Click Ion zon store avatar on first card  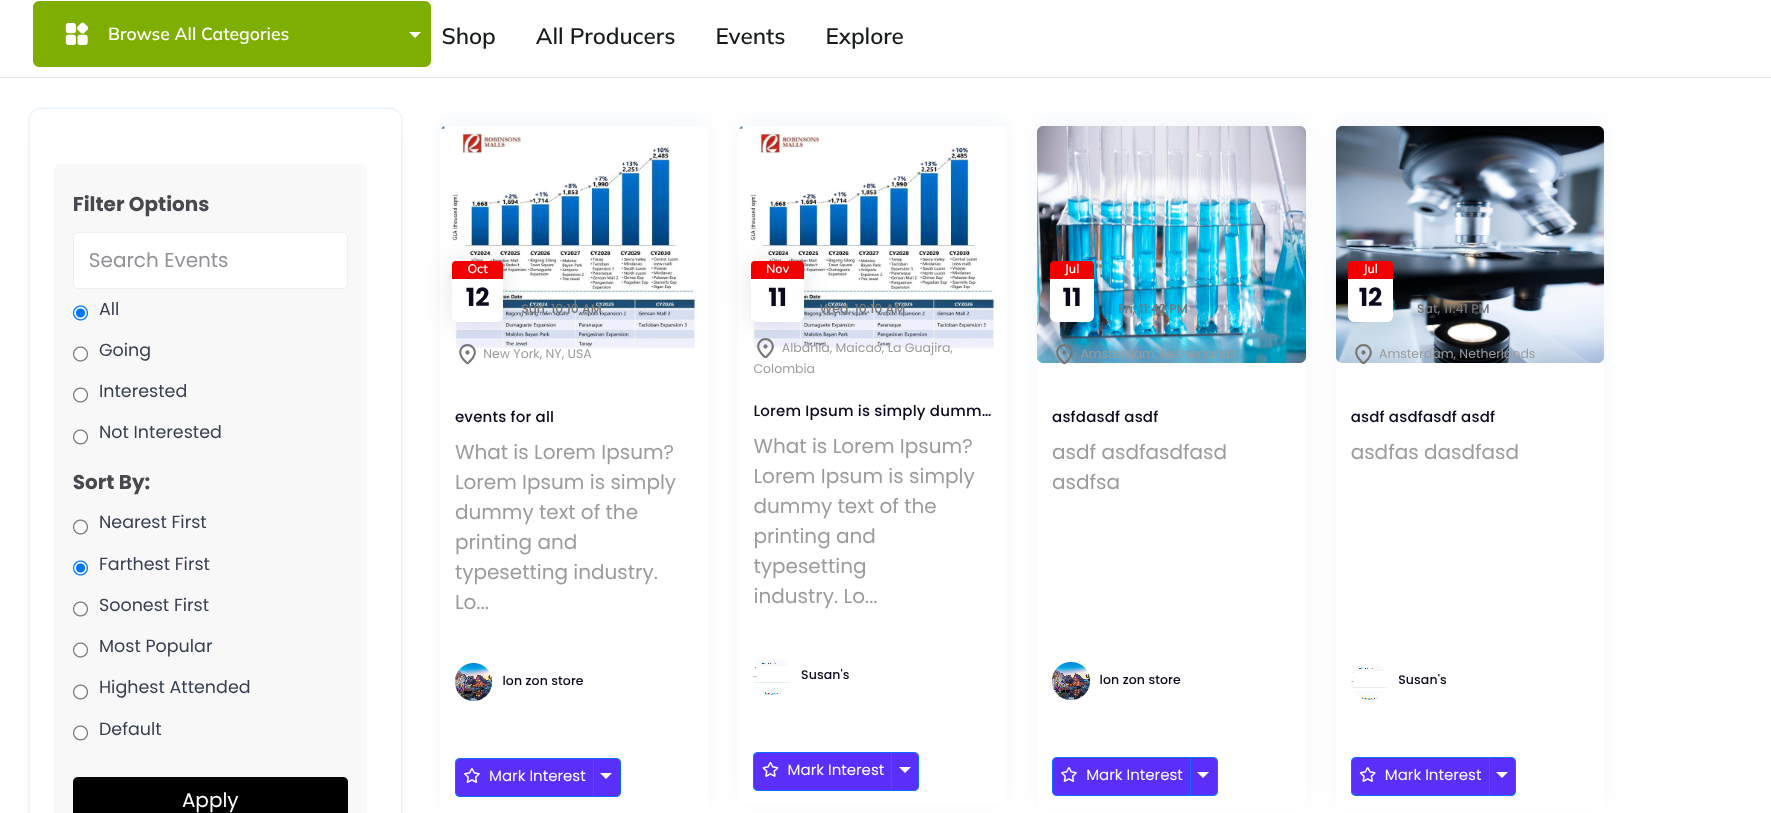pyautogui.click(x=474, y=681)
